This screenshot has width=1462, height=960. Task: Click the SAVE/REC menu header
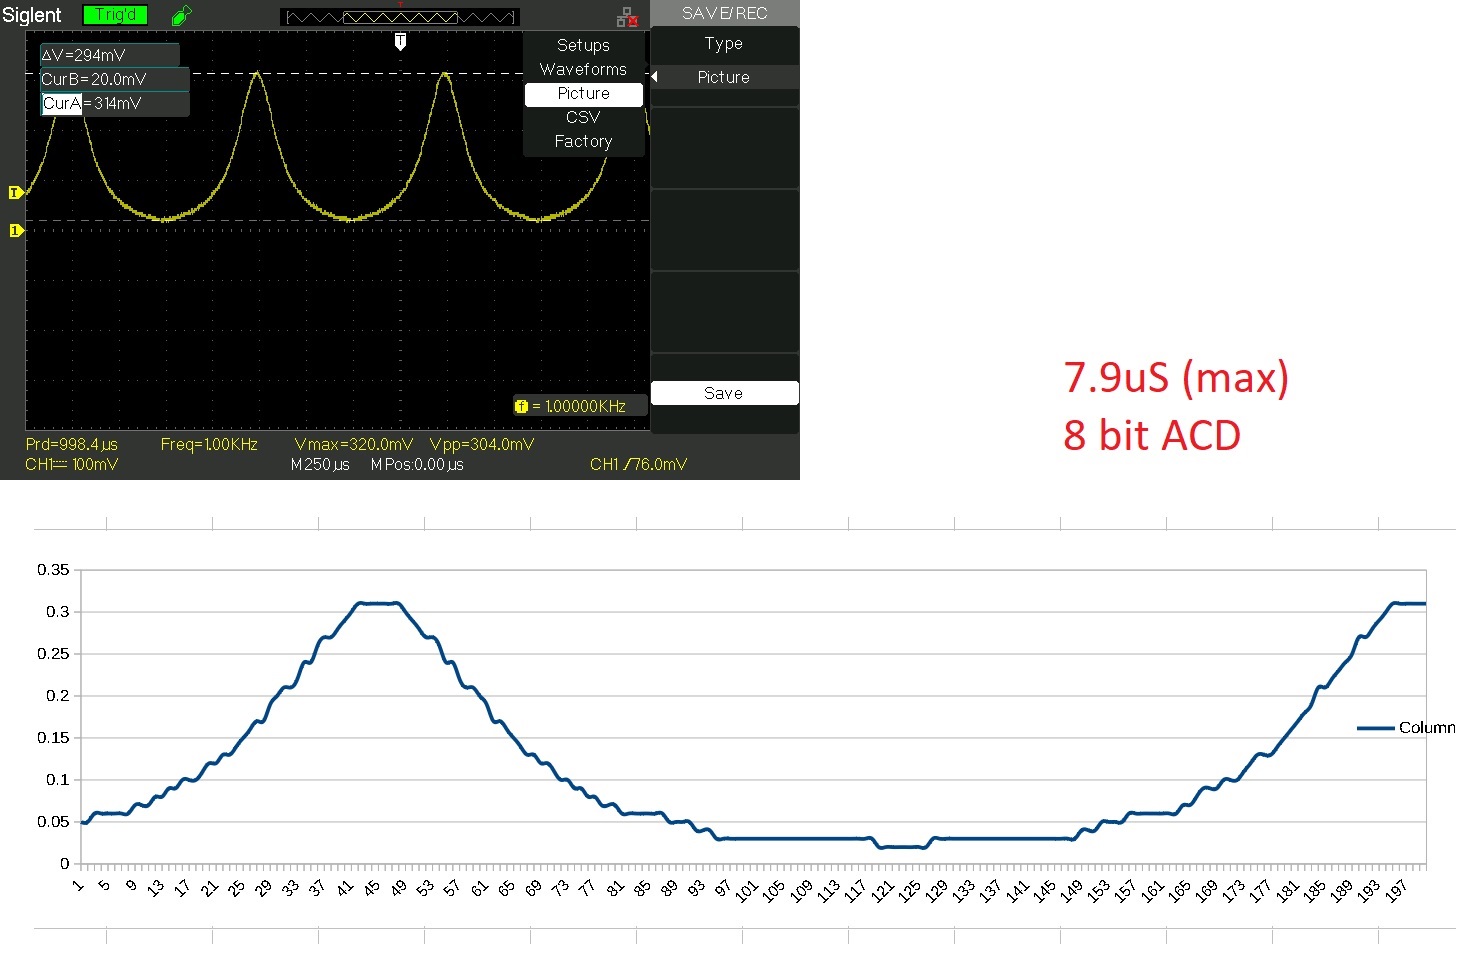[724, 13]
